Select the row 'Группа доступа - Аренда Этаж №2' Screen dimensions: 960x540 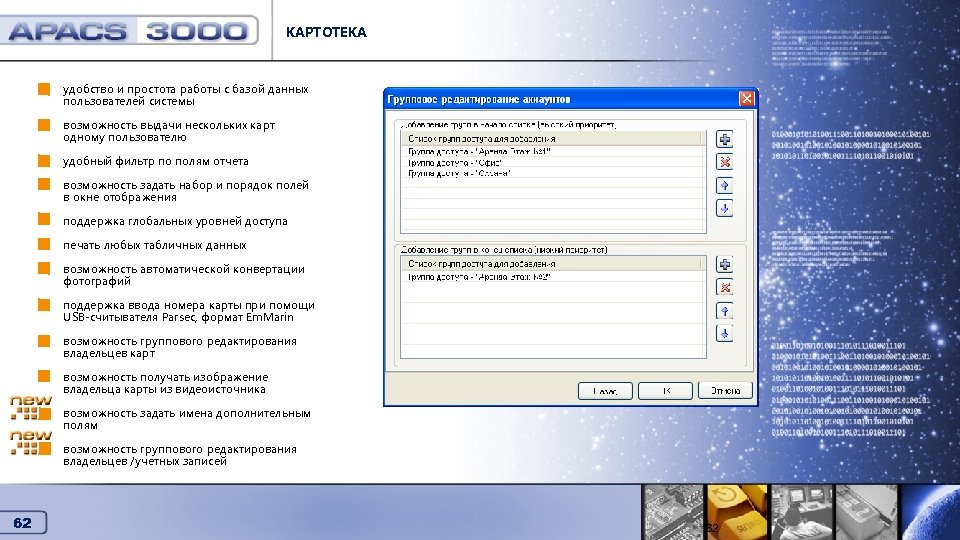pyautogui.click(x=552, y=277)
